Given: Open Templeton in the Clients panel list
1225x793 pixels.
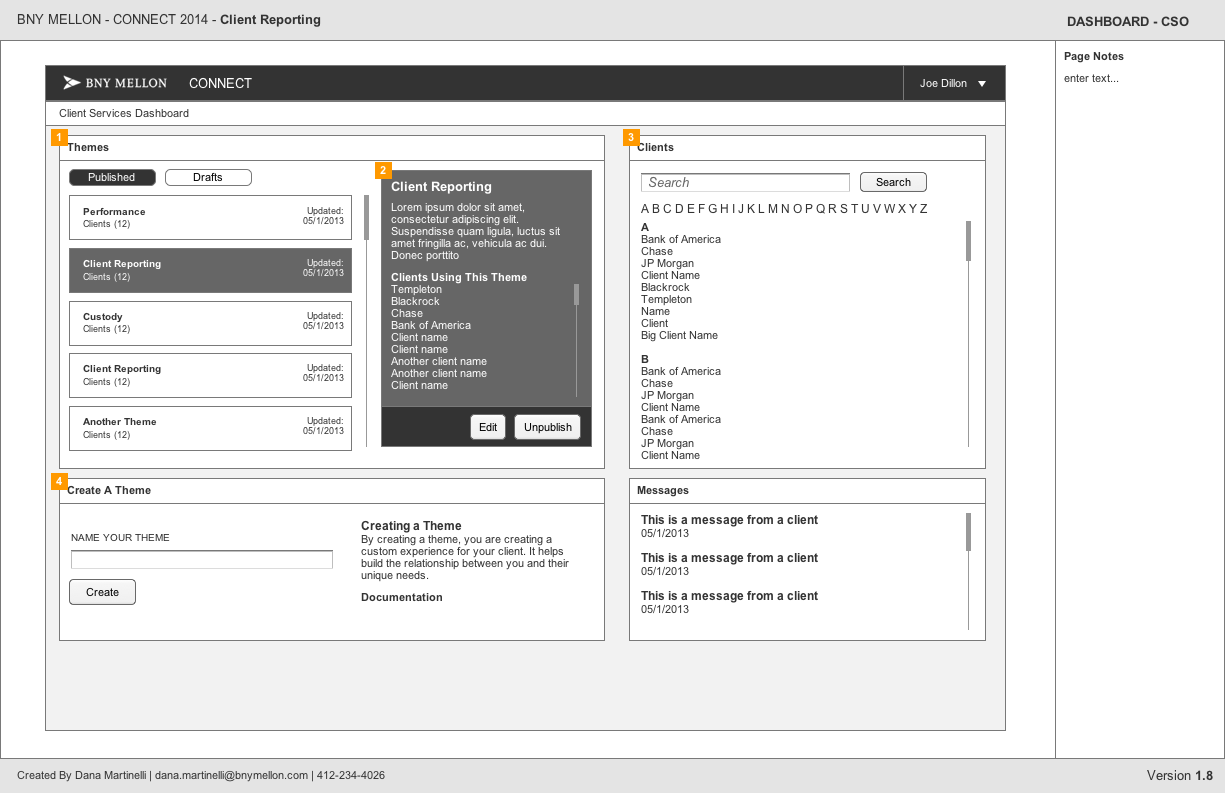Looking at the screenshot, I should pos(666,300).
